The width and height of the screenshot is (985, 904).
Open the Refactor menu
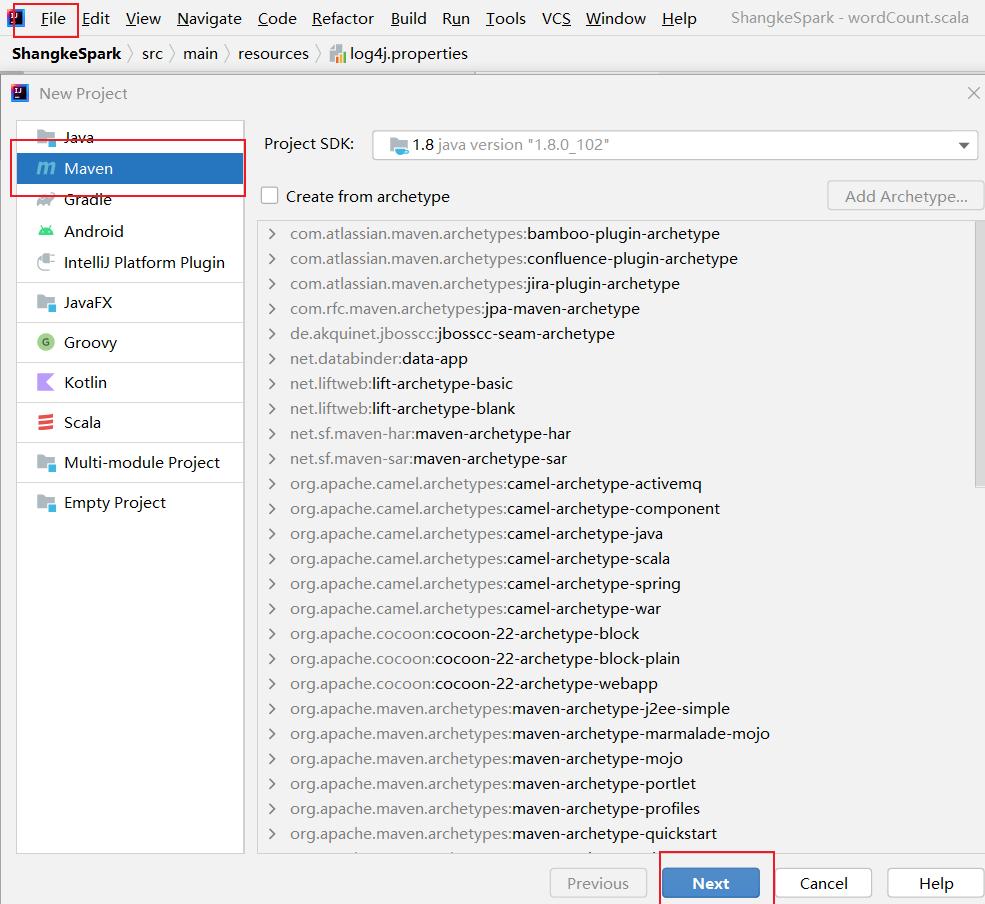click(x=343, y=18)
